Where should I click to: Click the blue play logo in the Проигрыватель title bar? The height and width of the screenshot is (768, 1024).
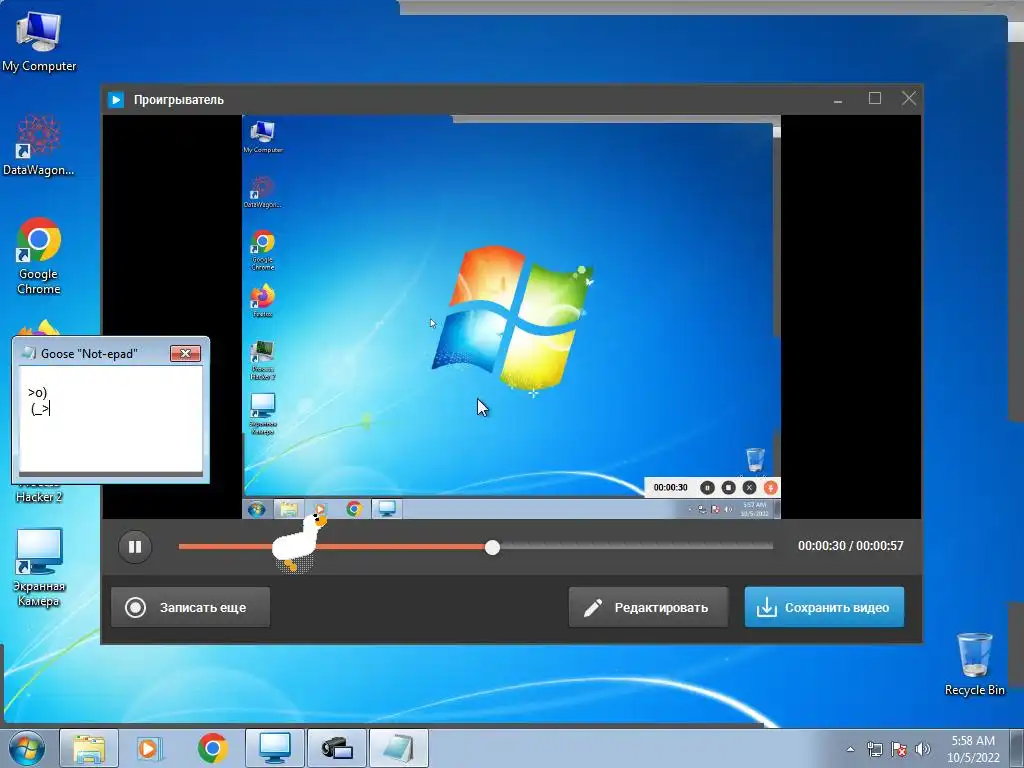[x=116, y=100]
